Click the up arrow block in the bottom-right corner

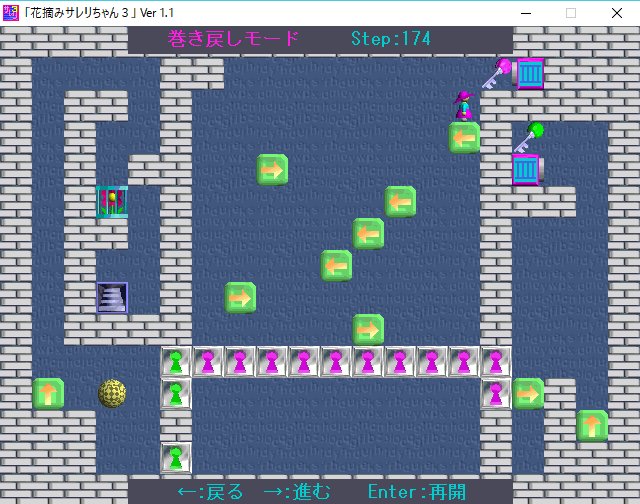click(x=592, y=425)
